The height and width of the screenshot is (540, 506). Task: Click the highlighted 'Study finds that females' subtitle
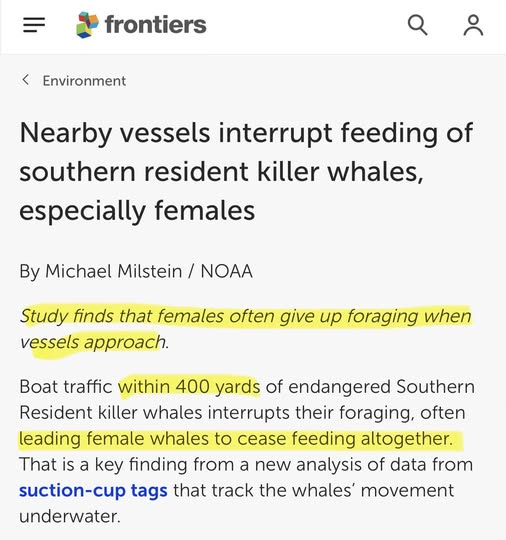point(123,316)
